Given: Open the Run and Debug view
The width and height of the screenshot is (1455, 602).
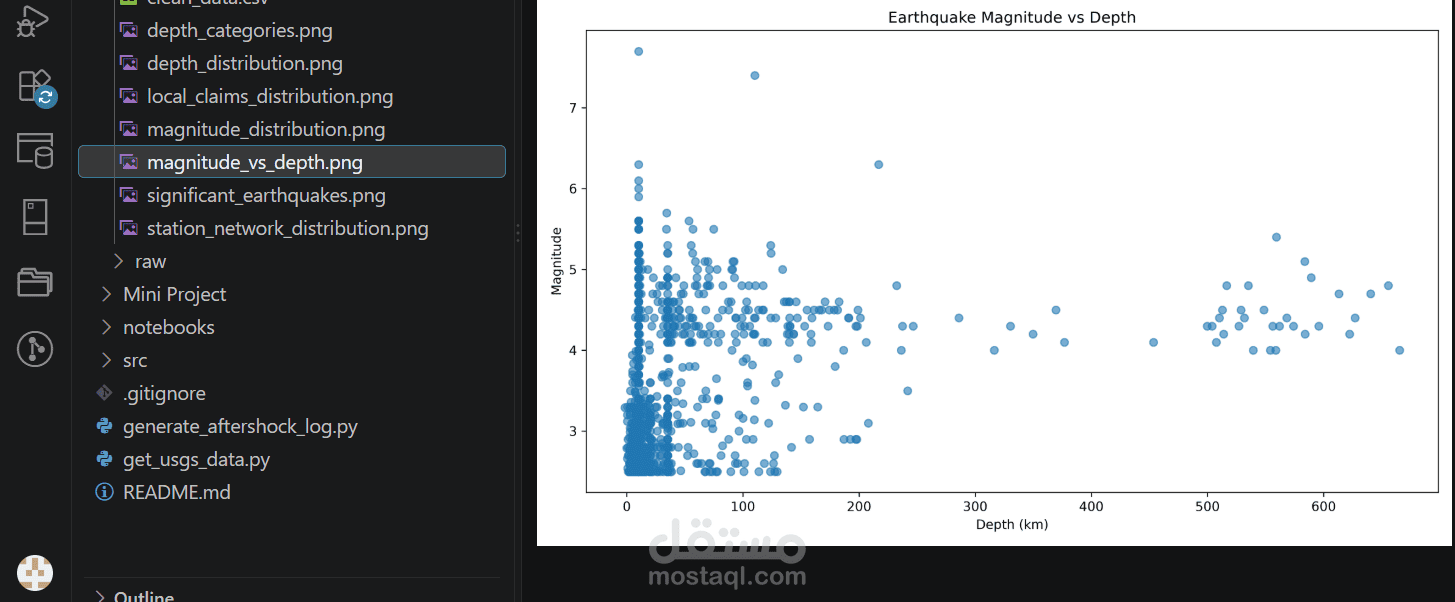Looking at the screenshot, I should pos(35,20).
